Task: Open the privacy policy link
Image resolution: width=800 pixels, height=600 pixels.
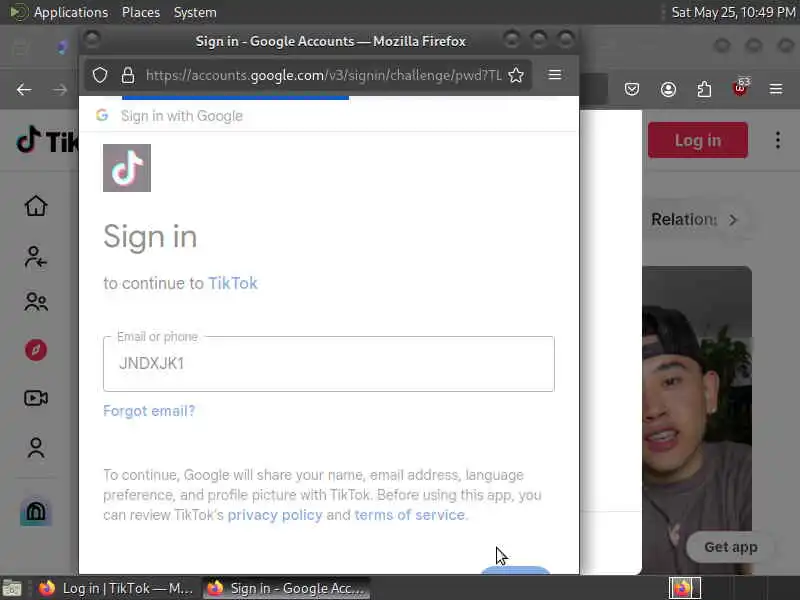Action: pos(275,515)
